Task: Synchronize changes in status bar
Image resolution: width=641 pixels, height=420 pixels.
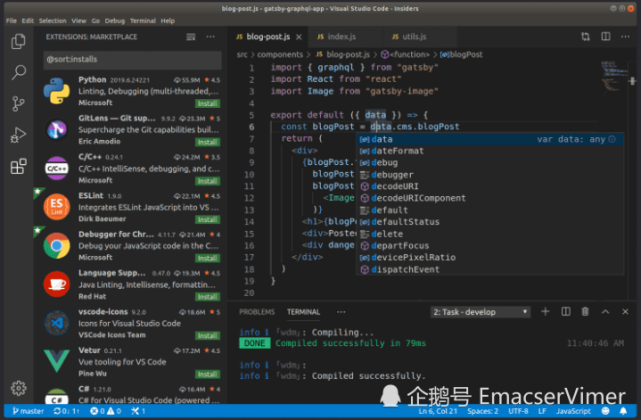Action: pyautogui.click(x=66, y=411)
